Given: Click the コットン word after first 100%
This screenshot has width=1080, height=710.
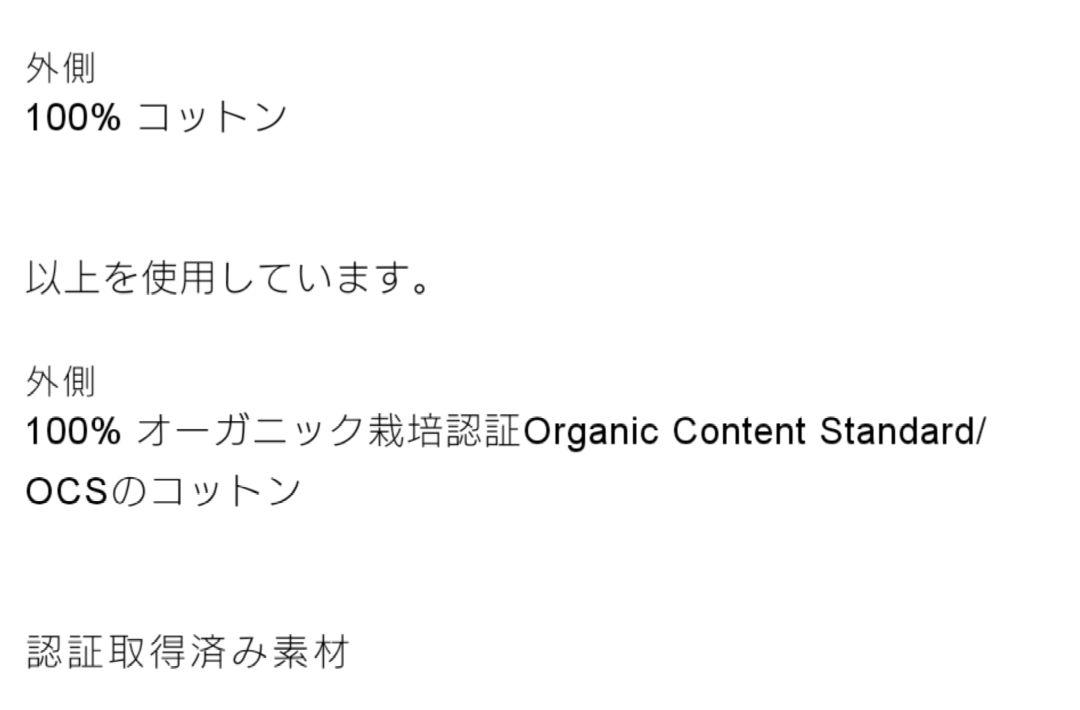Looking at the screenshot, I should click(x=212, y=116).
